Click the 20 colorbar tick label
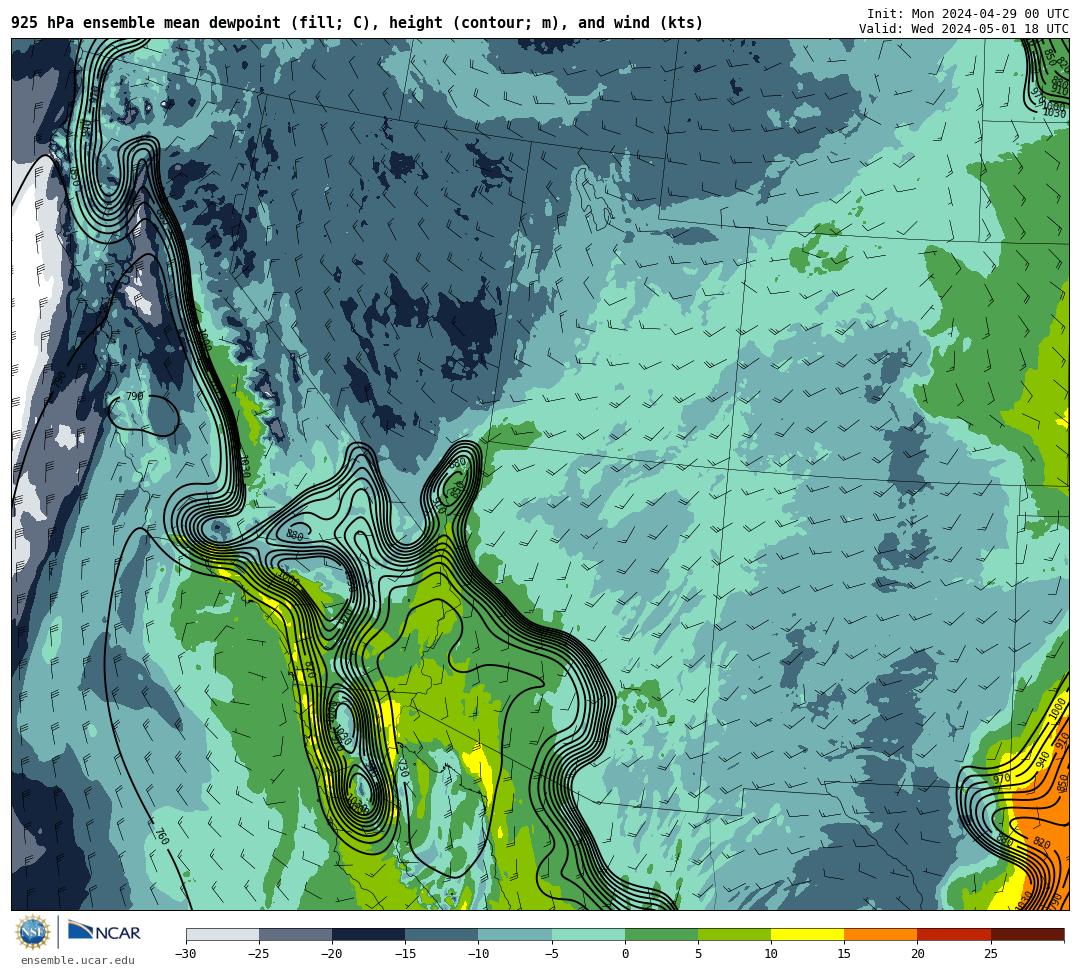 917,954
